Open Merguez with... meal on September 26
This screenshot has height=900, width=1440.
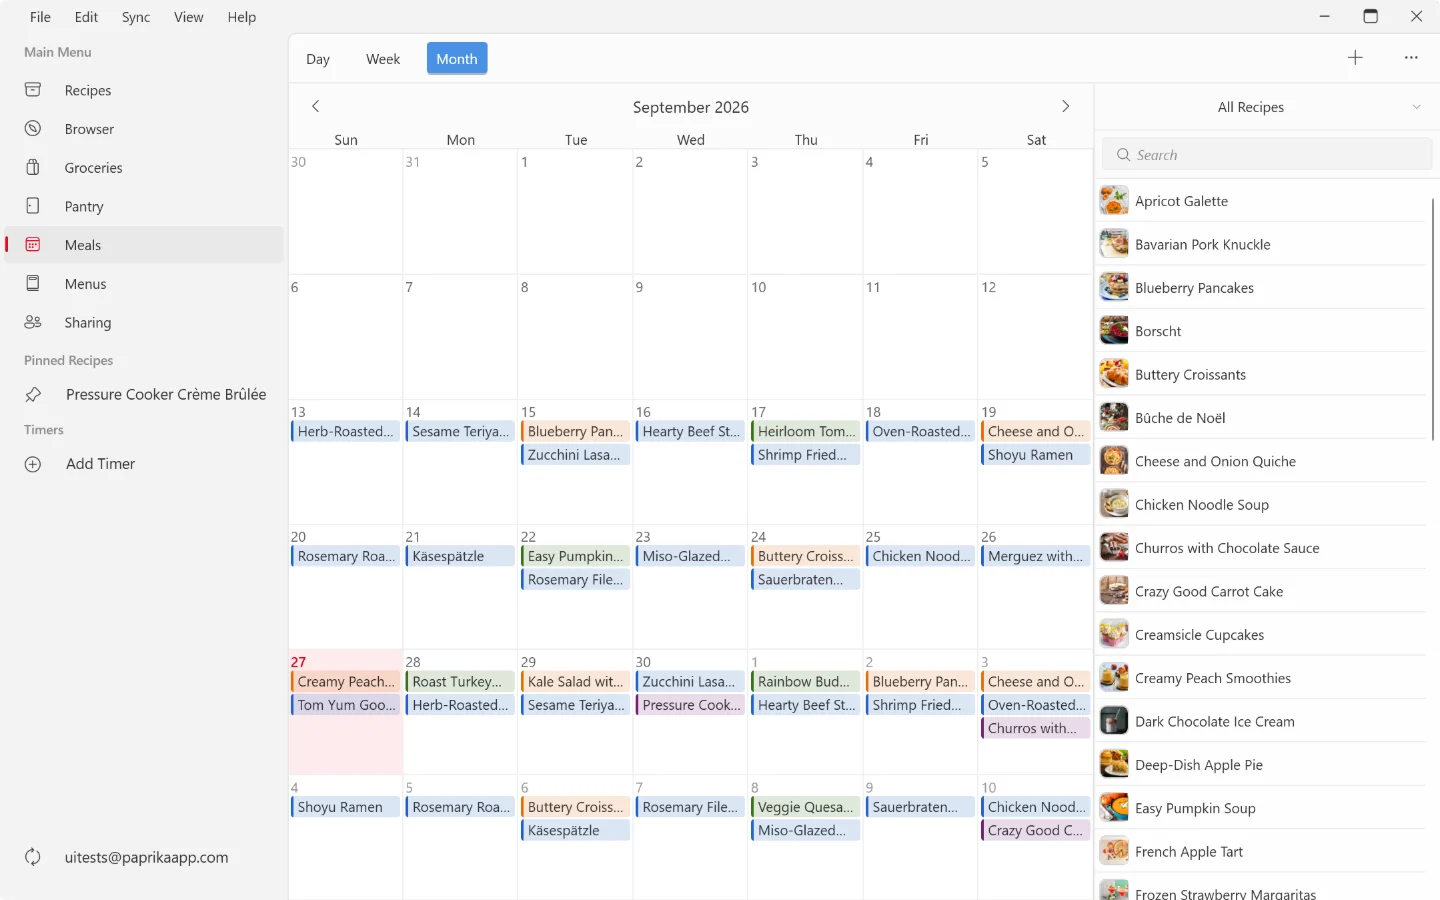click(x=1035, y=556)
